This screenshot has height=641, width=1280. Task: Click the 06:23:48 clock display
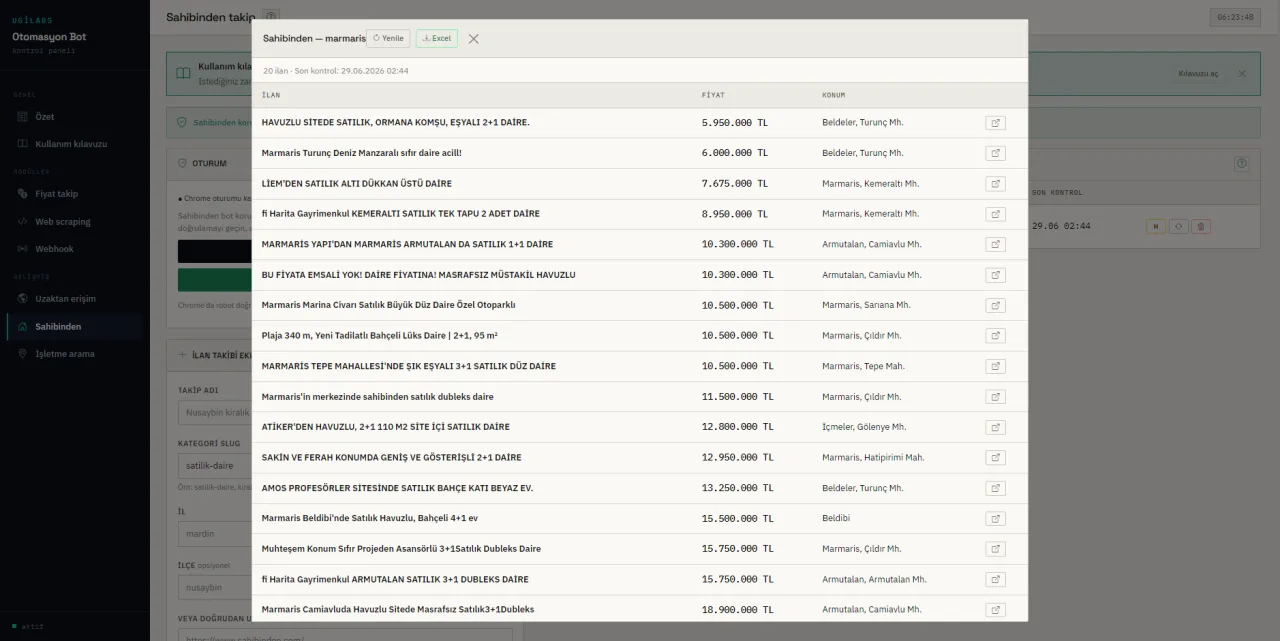coord(1235,17)
